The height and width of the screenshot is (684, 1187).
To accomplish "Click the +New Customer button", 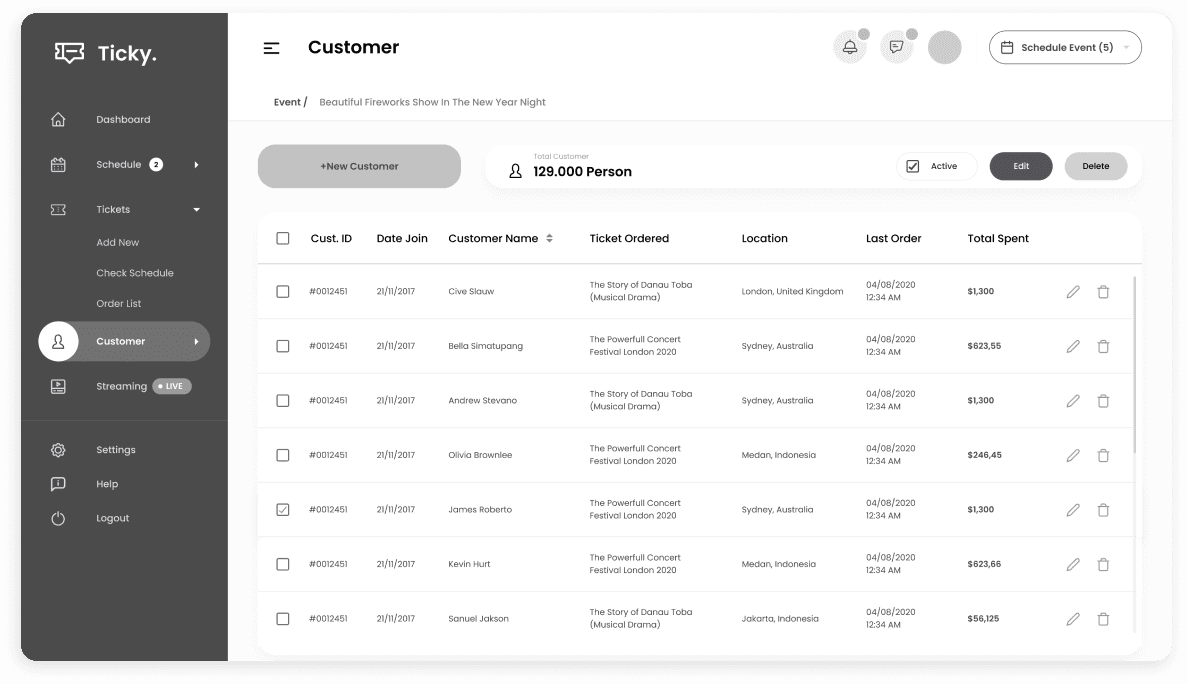I will point(359,166).
